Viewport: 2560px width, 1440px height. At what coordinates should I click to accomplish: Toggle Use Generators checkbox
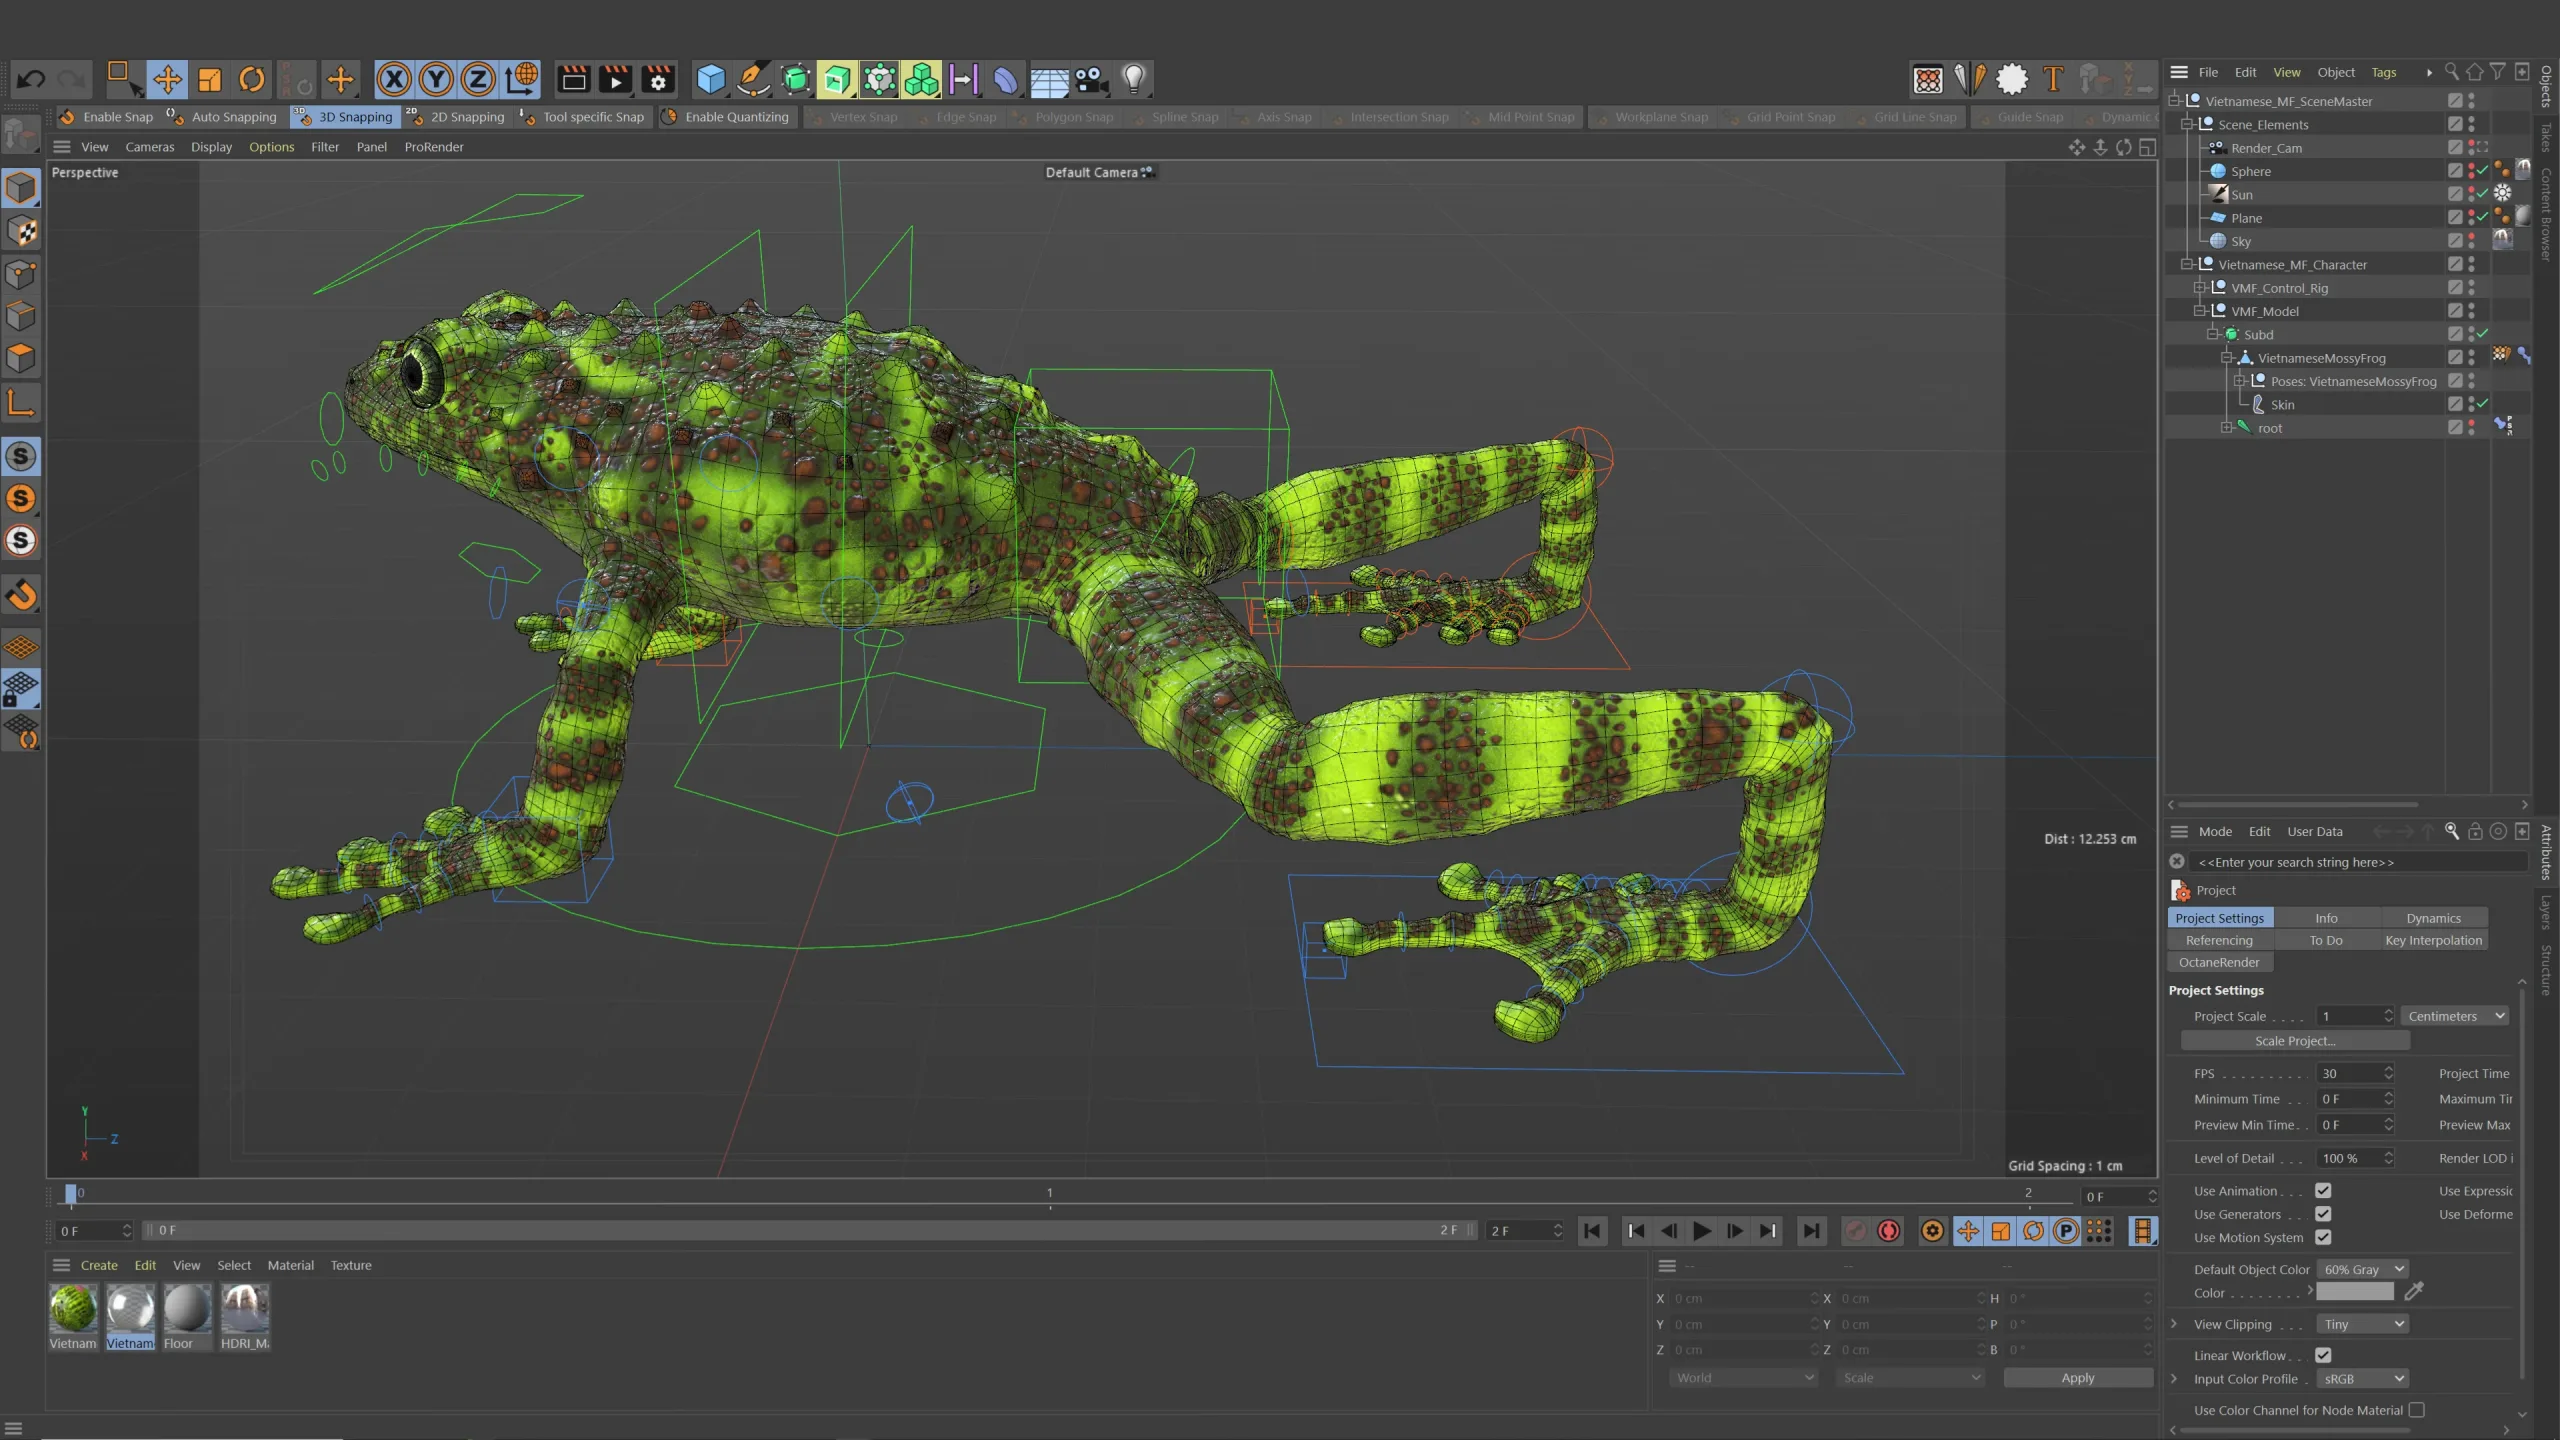pyautogui.click(x=2323, y=1214)
